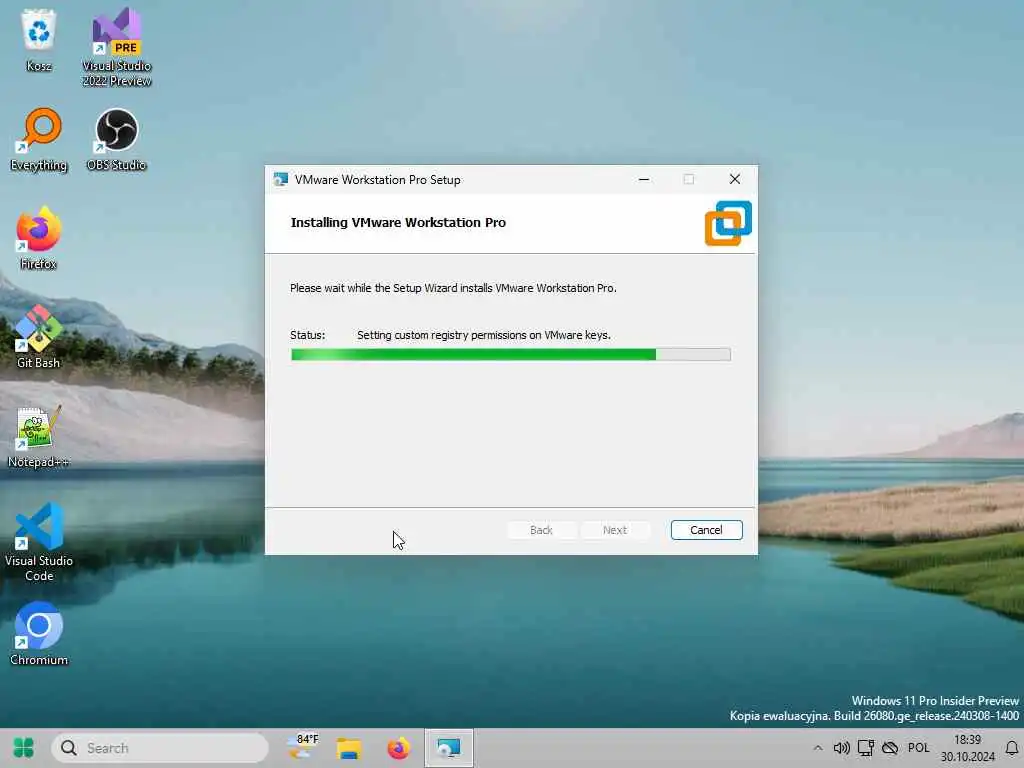
Task: Click the disabled Back button
Action: [541, 530]
